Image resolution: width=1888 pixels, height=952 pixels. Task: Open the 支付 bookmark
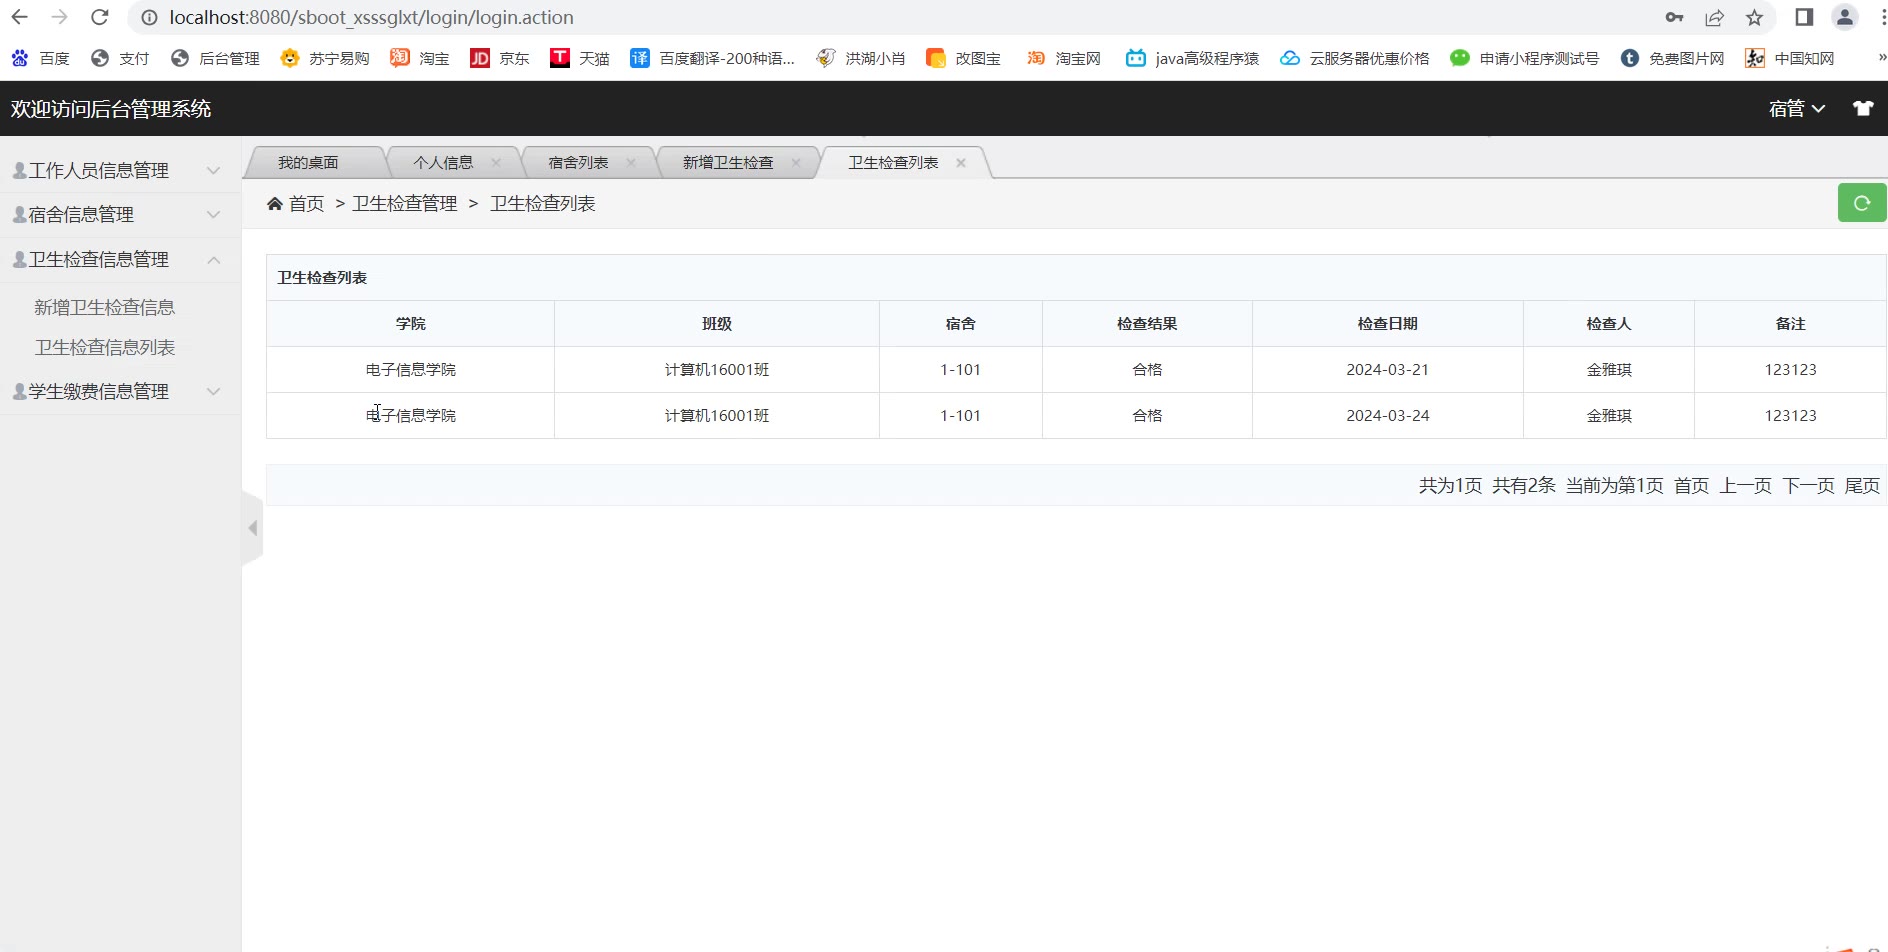pyautogui.click(x=119, y=58)
